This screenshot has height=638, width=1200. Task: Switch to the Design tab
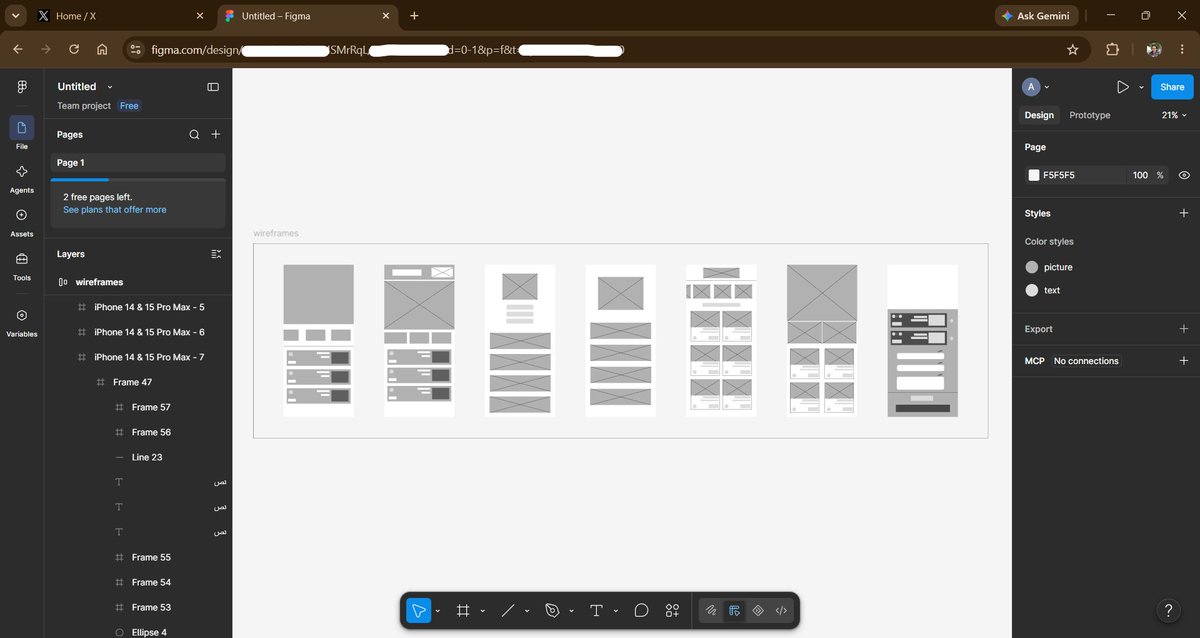(x=1039, y=115)
